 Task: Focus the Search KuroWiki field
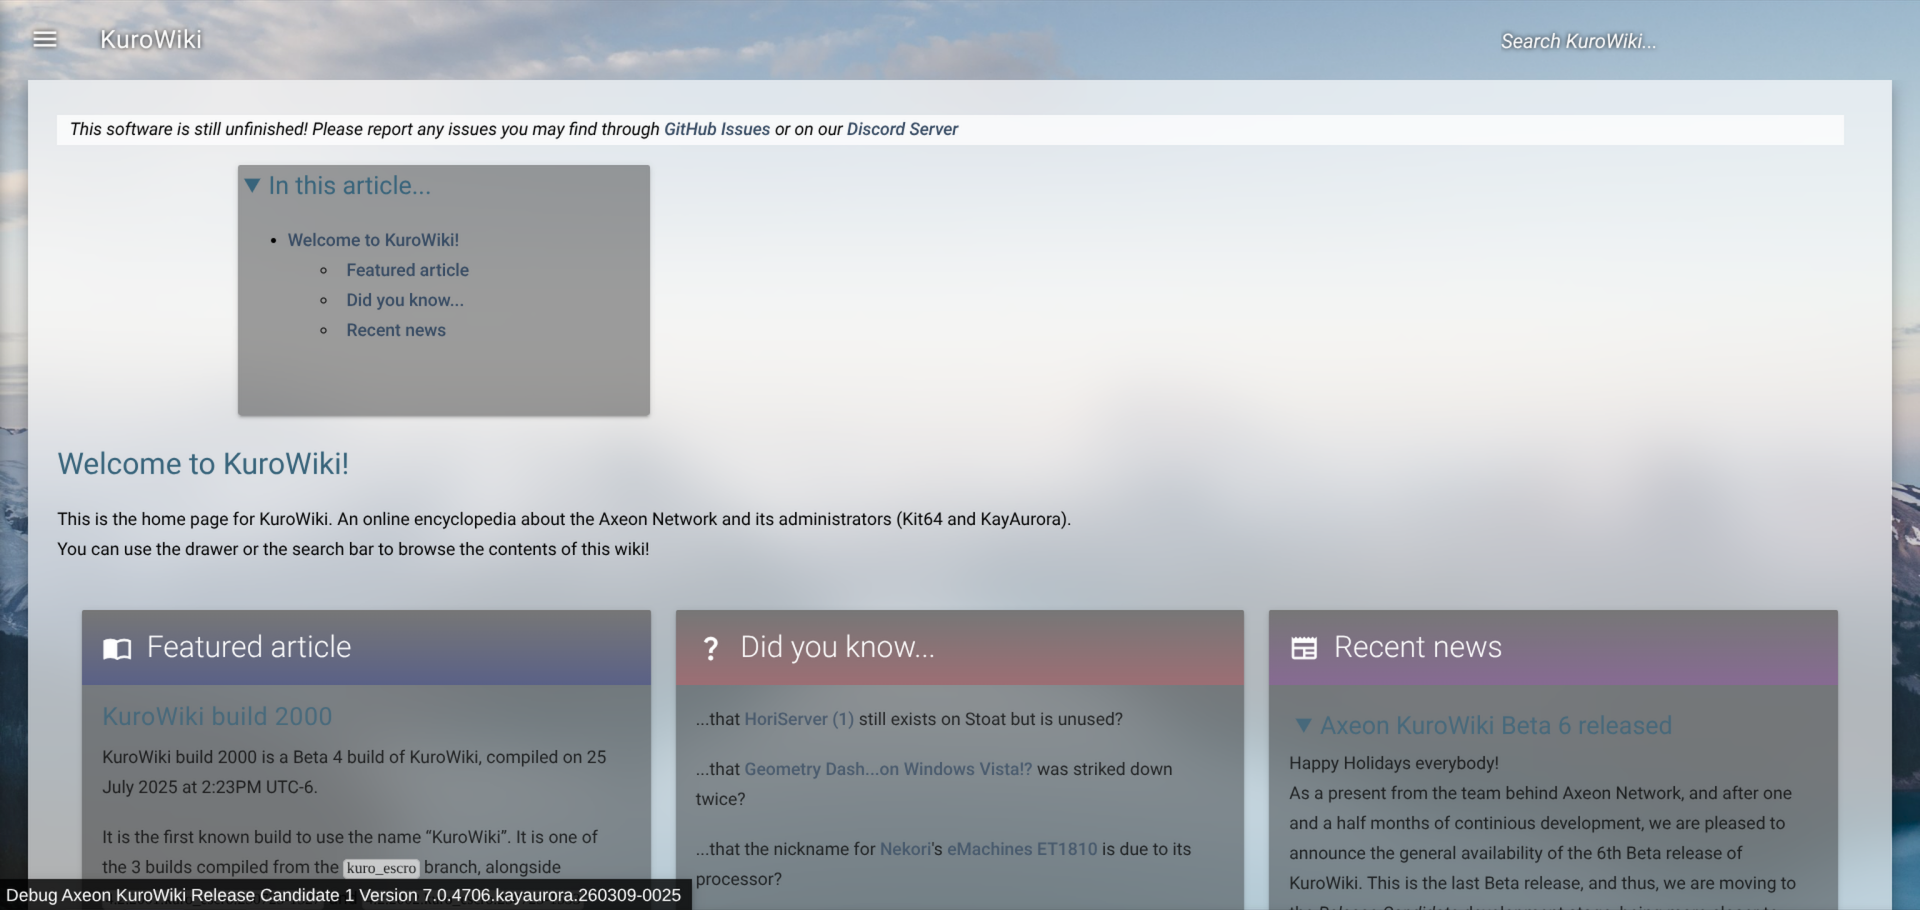[x=1578, y=41]
